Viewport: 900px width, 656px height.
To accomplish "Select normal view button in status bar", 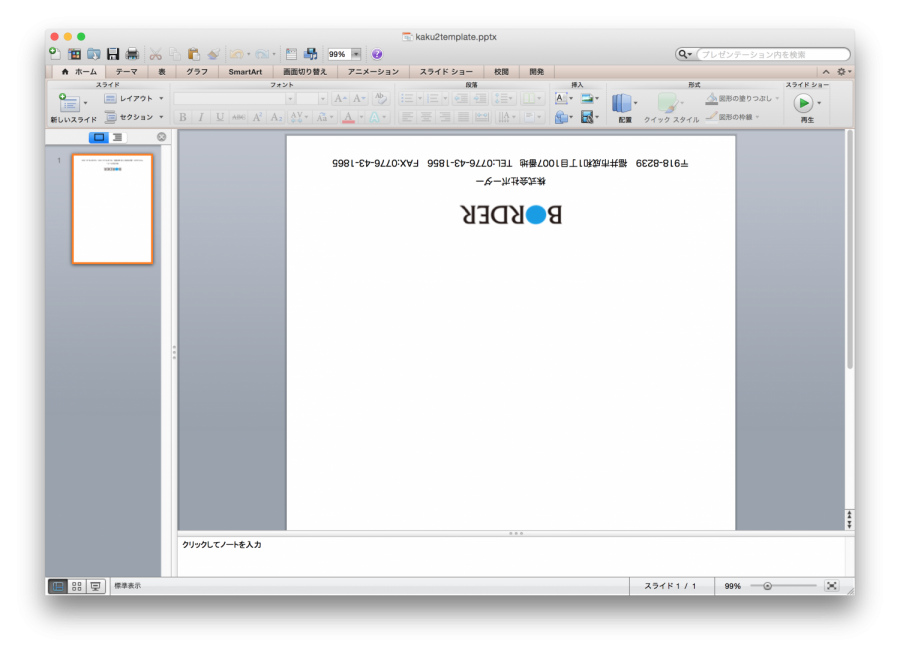I will pyautogui.click(x=58, y=586).
